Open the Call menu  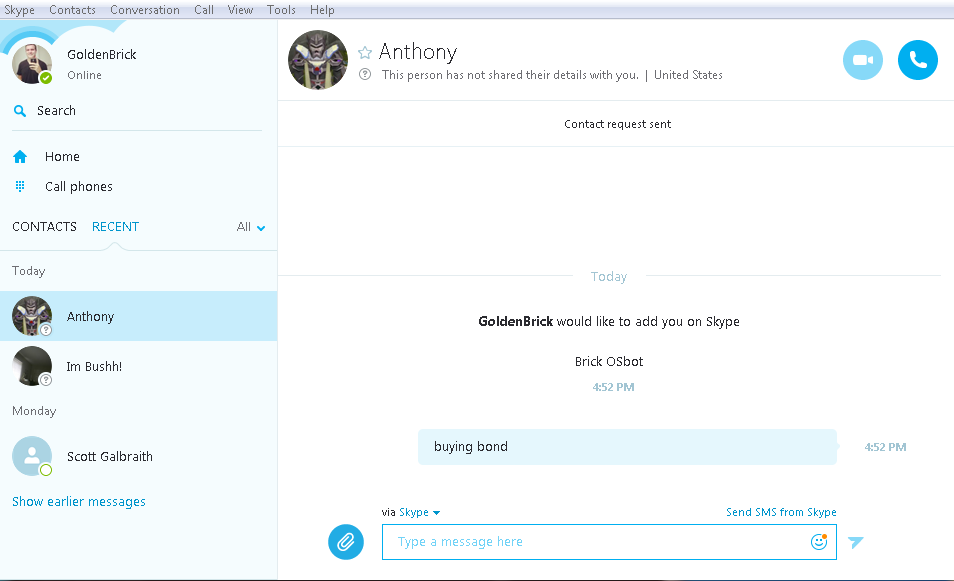pyautogui.click(x=204, y=10)
